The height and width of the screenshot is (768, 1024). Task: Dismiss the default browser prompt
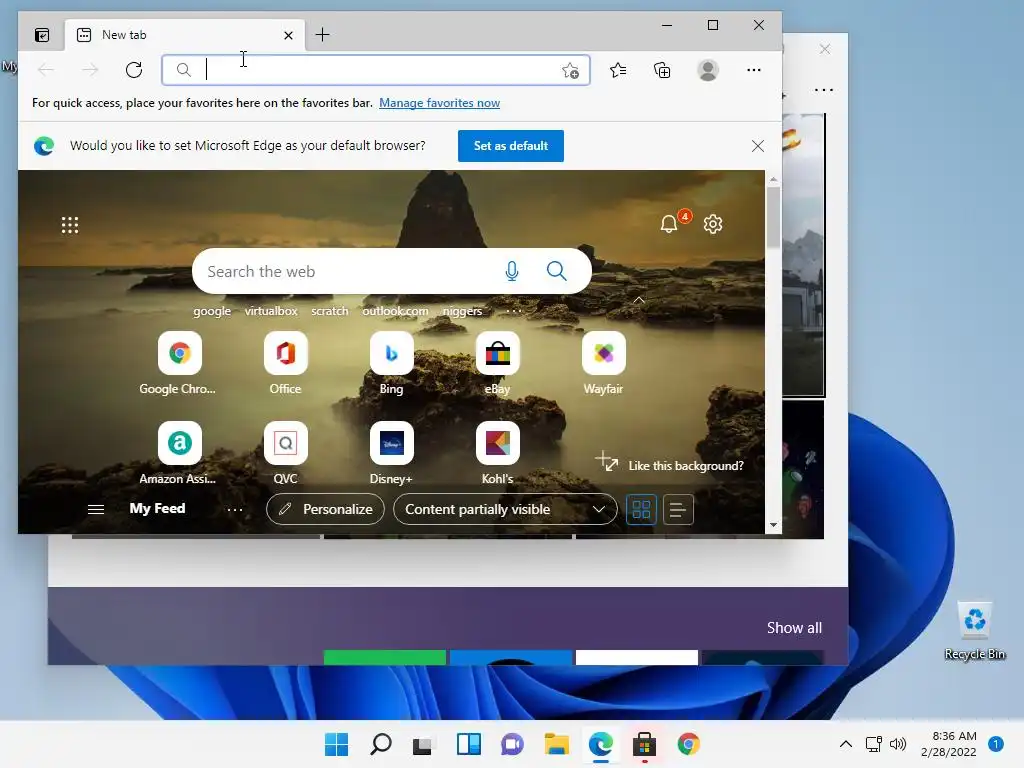(758, 146)
